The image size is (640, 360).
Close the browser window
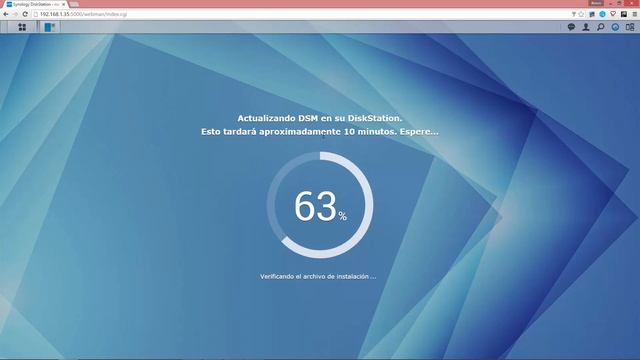click(x=632, y=3)
